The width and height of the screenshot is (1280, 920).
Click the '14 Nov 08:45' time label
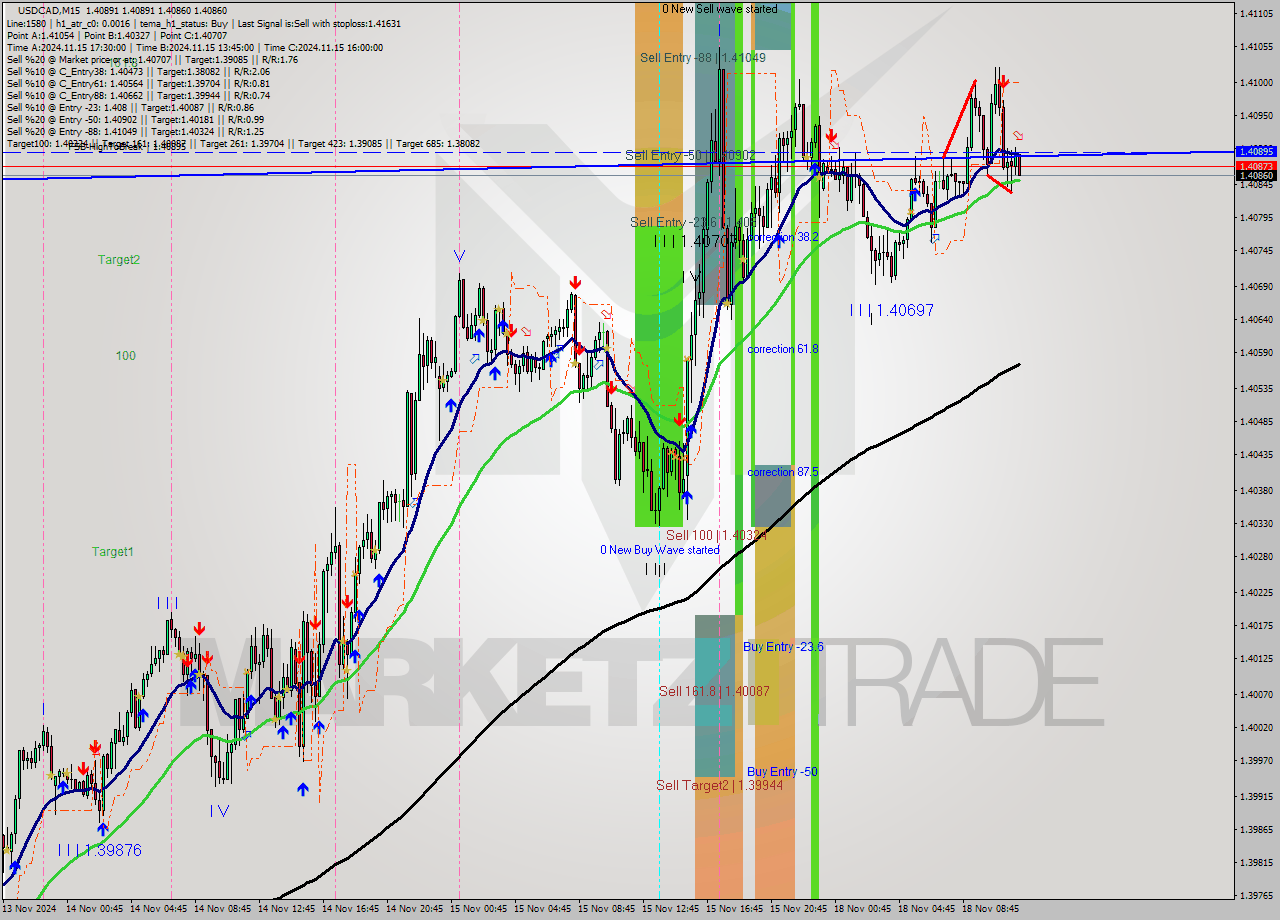224,909
